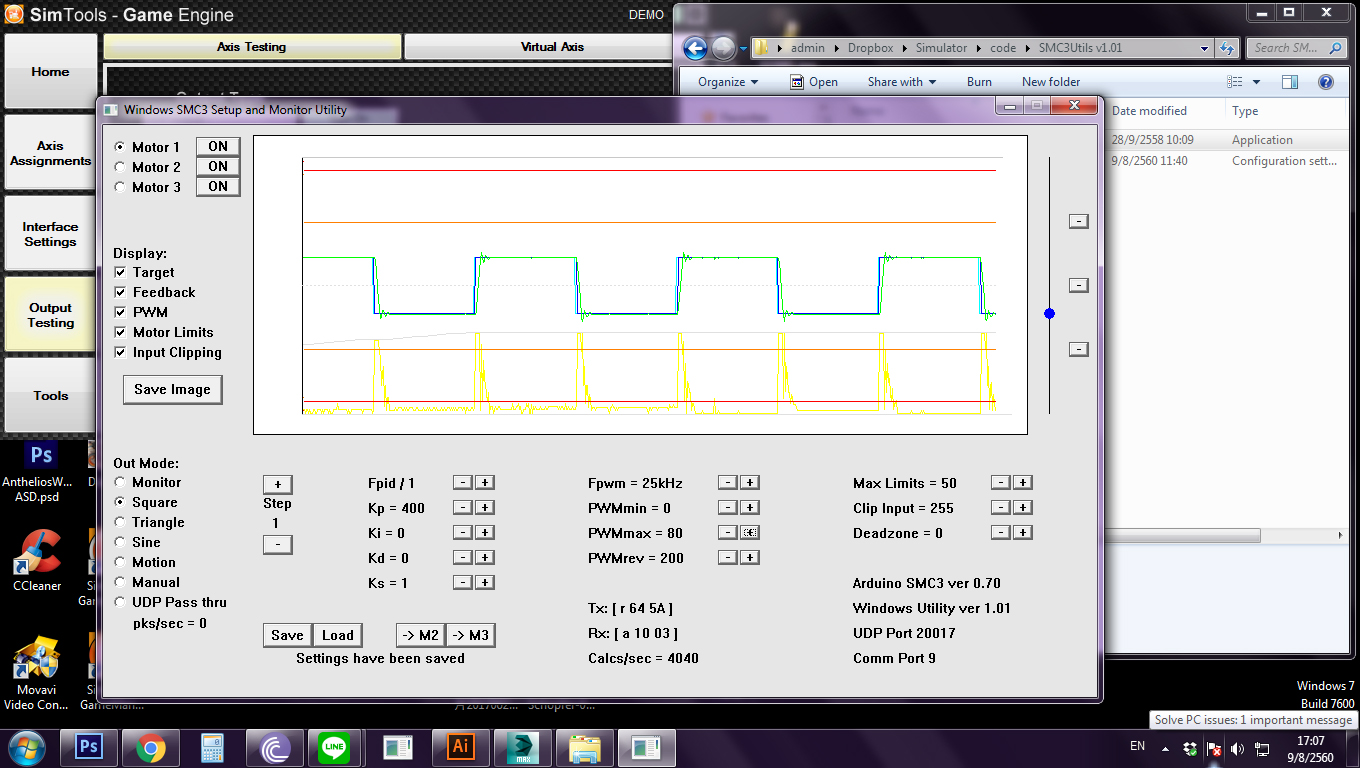Viewport: 1360px width, 768px height.
Task: Switch to the Axis Testing tab
Action: 251,47
